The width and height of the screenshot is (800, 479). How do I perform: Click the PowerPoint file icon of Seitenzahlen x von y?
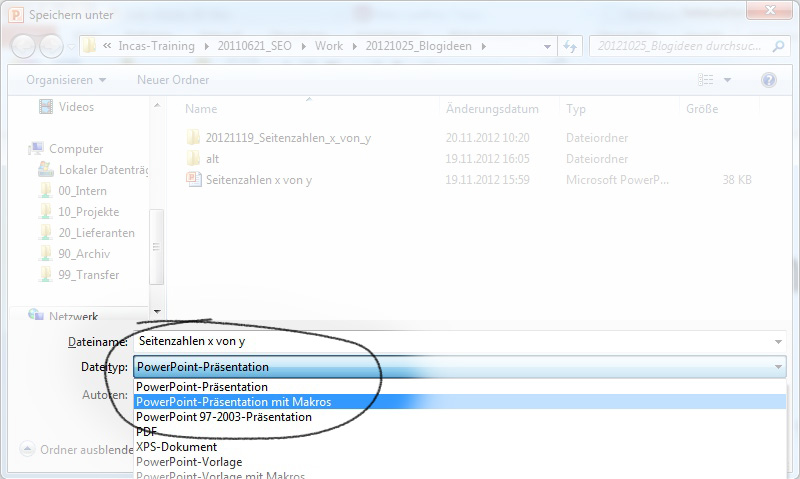click(193, 180)
